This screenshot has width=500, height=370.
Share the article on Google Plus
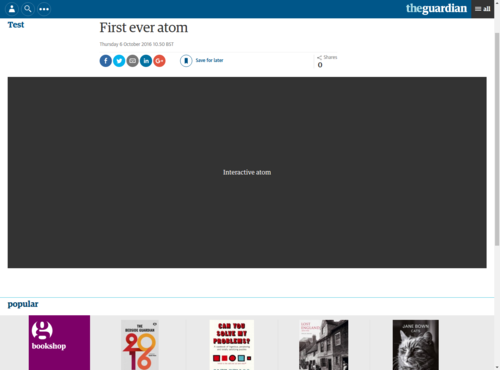pyautogui.click(x=159, y=61)
